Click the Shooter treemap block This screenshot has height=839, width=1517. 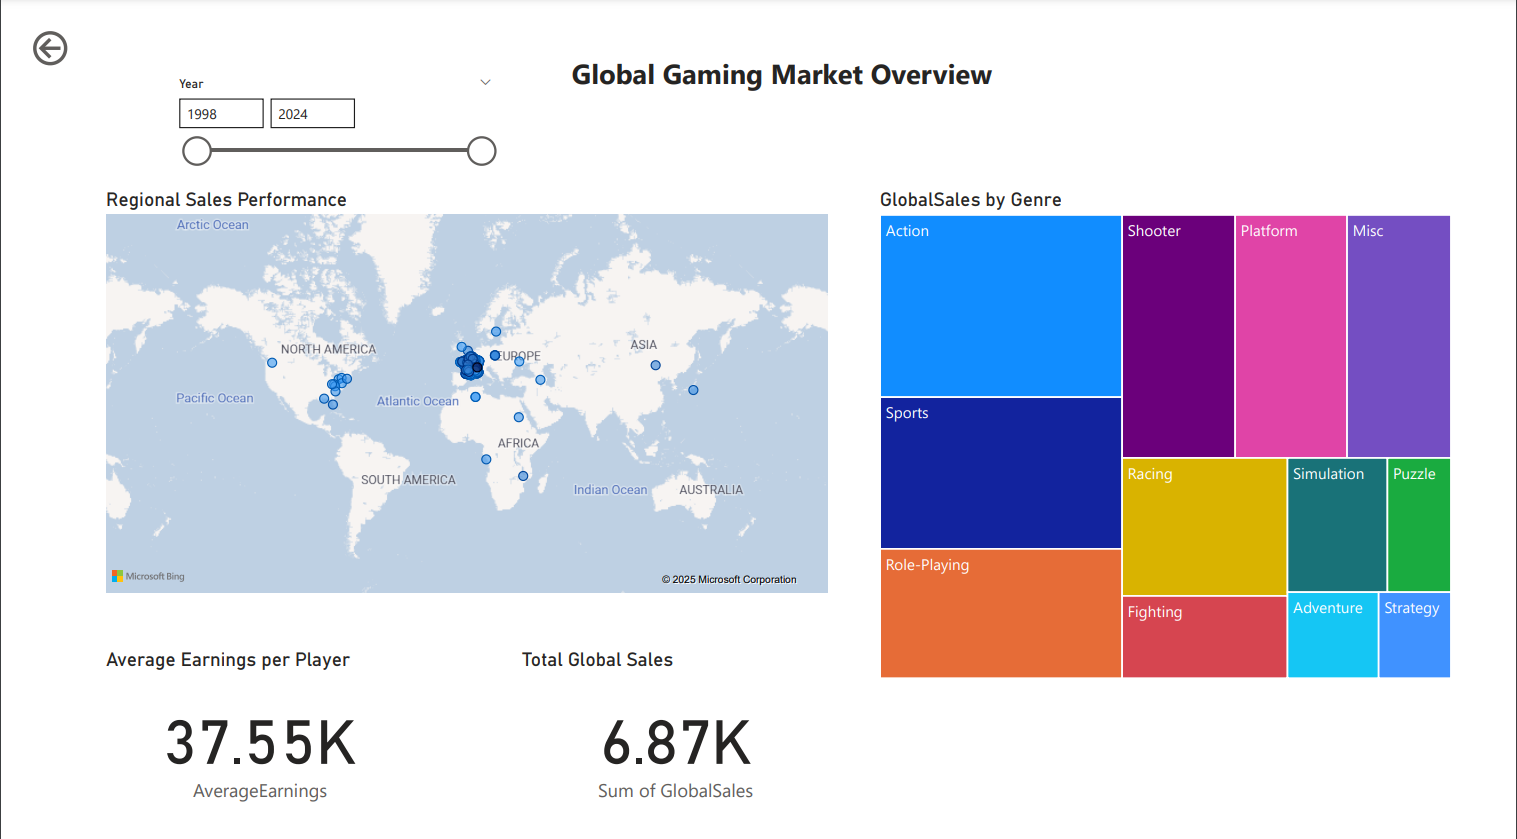1178,337
